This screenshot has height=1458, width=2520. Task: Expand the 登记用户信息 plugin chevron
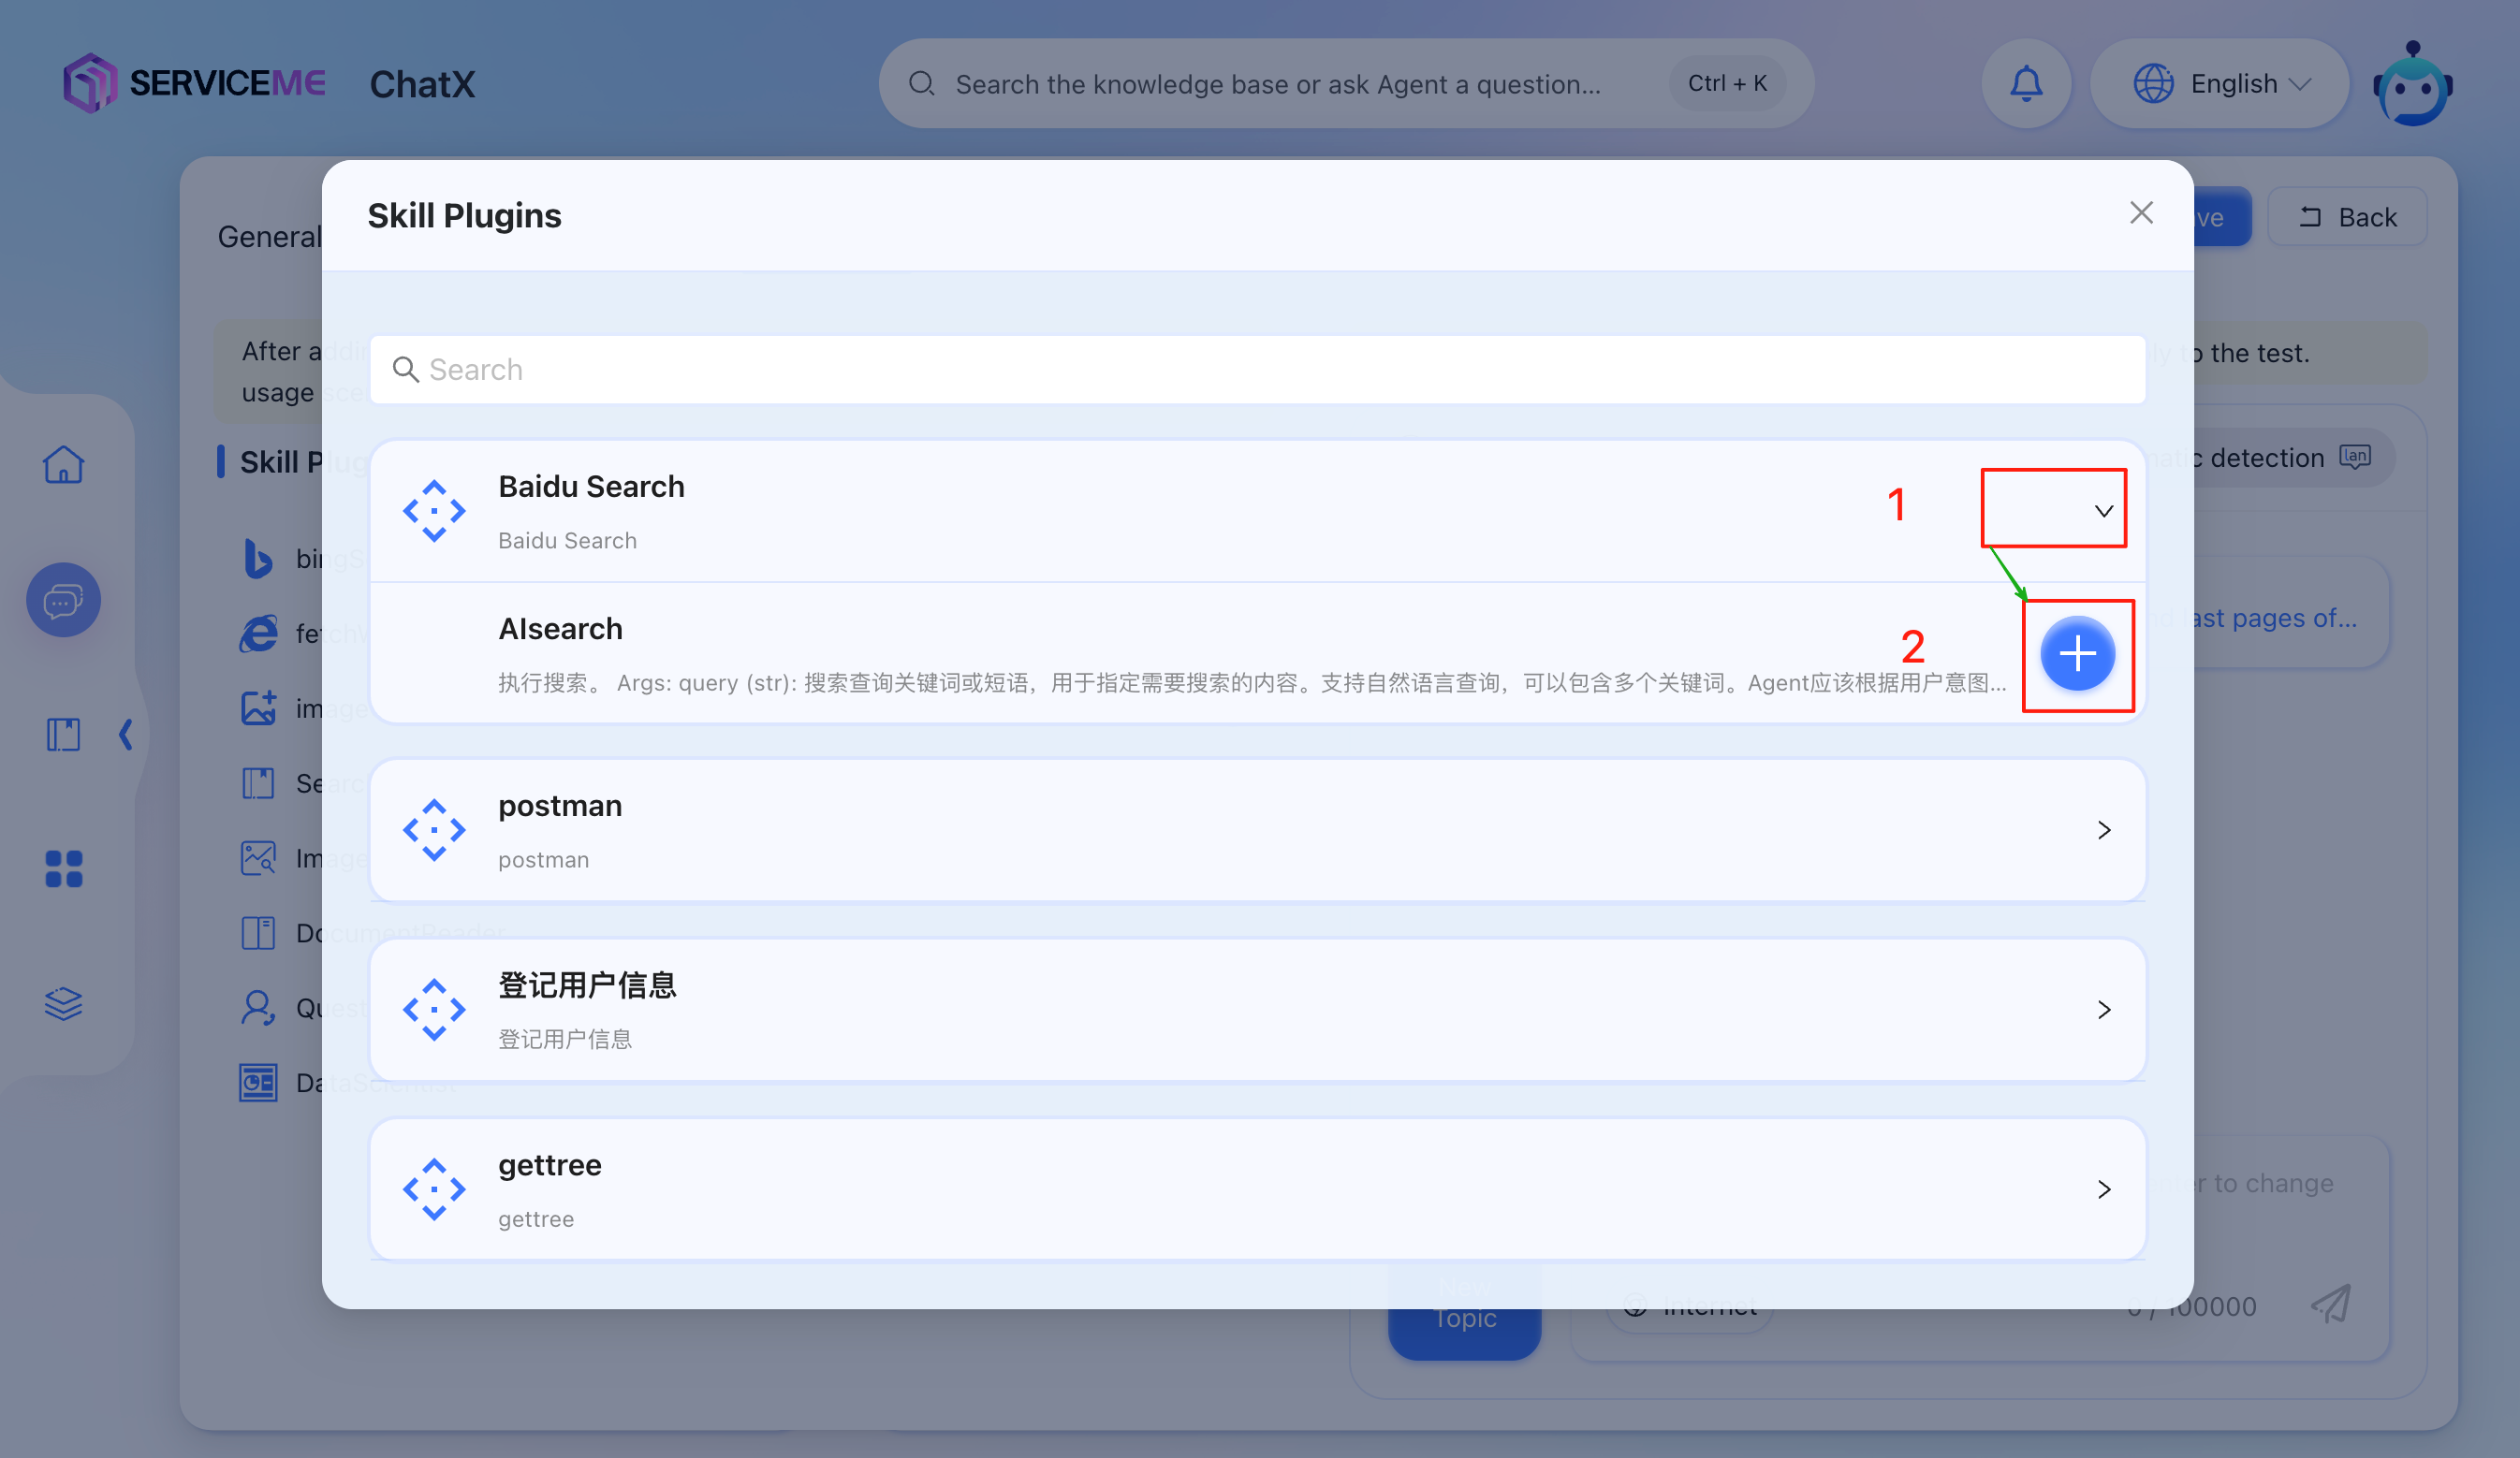point(2104,1010)
